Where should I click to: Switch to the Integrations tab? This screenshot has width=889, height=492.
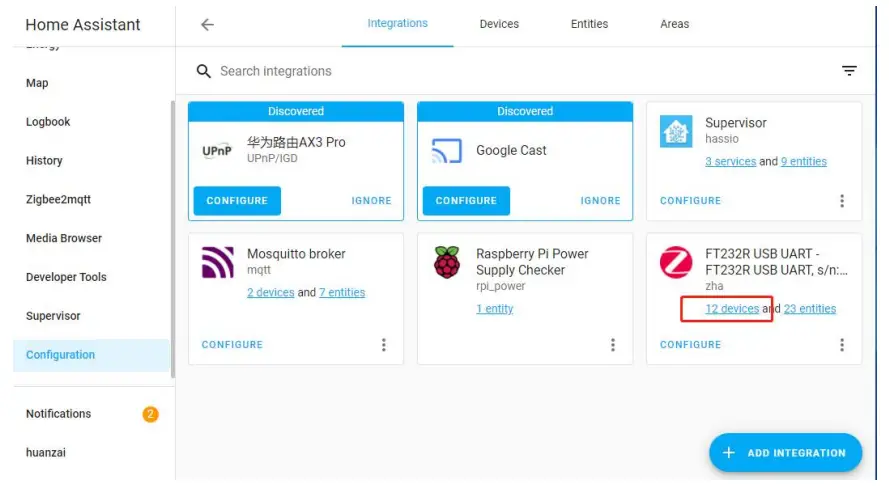click(397, 24)
